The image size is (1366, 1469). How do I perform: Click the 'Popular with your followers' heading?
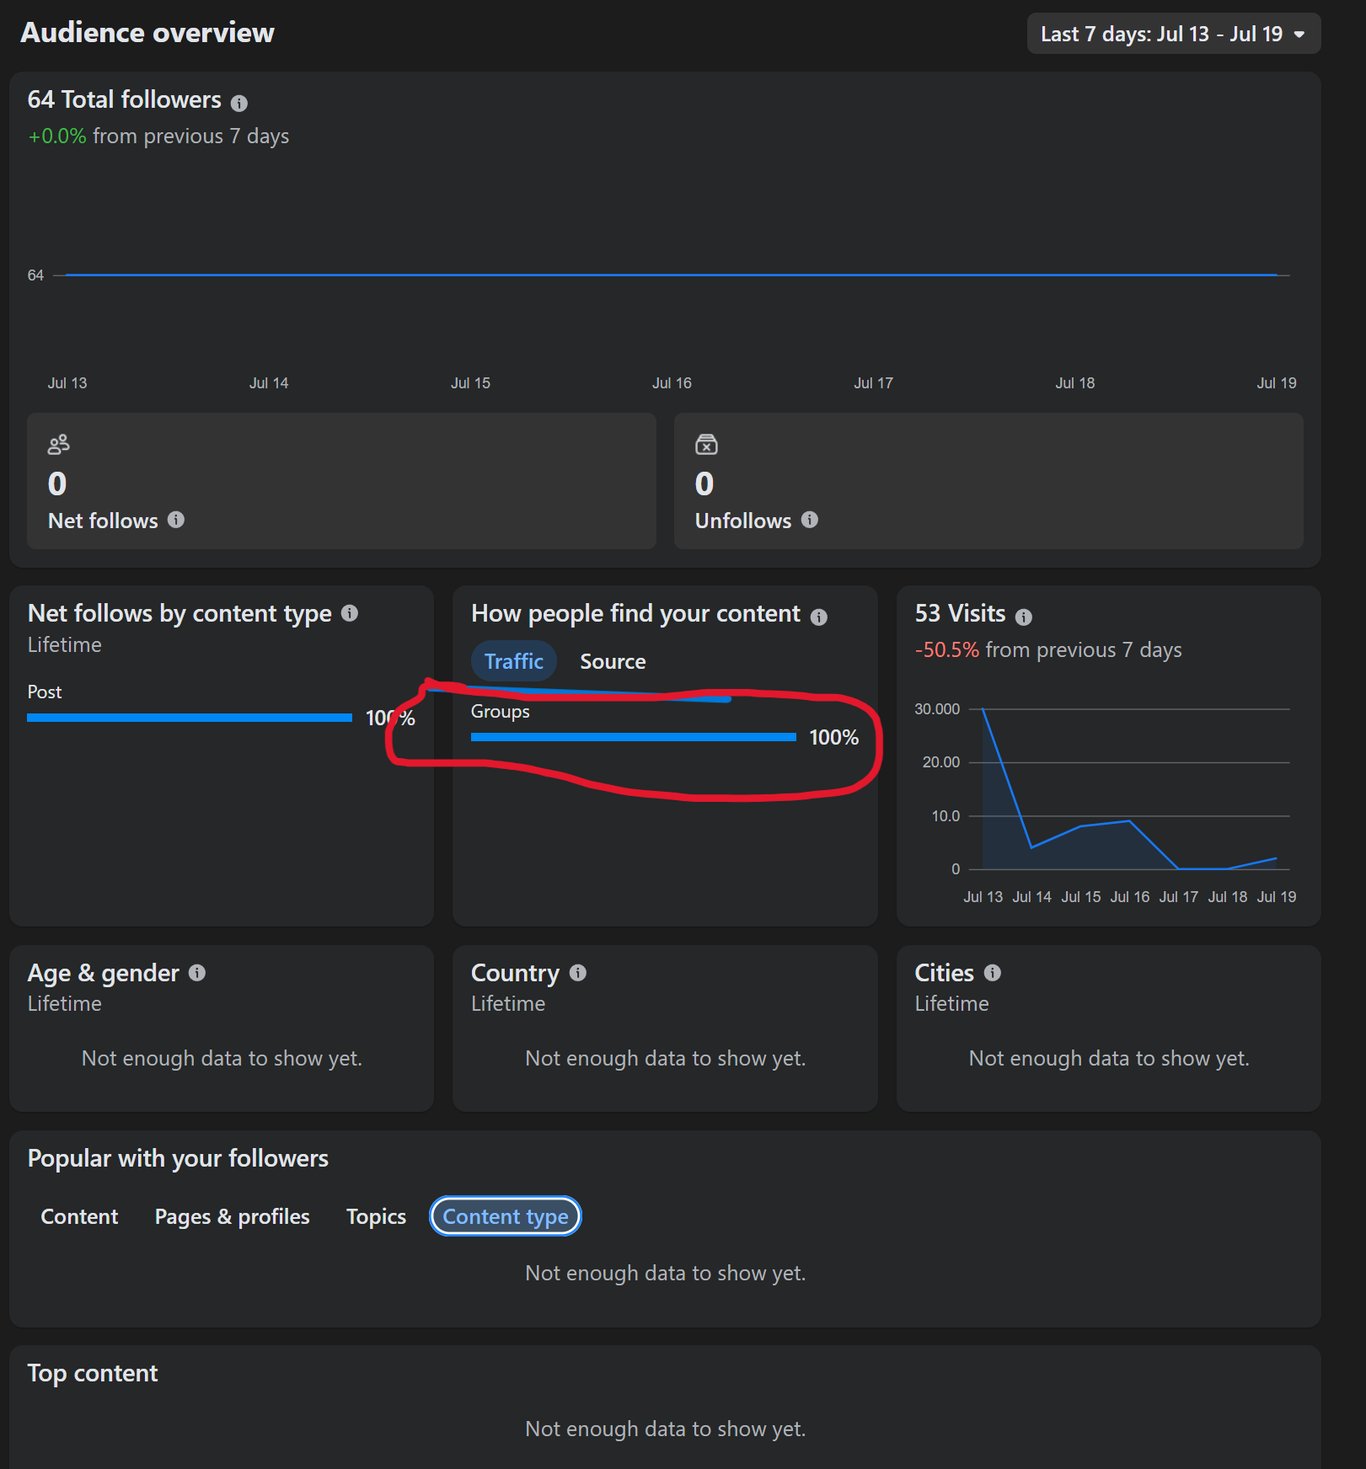[x=178, y=1158]
